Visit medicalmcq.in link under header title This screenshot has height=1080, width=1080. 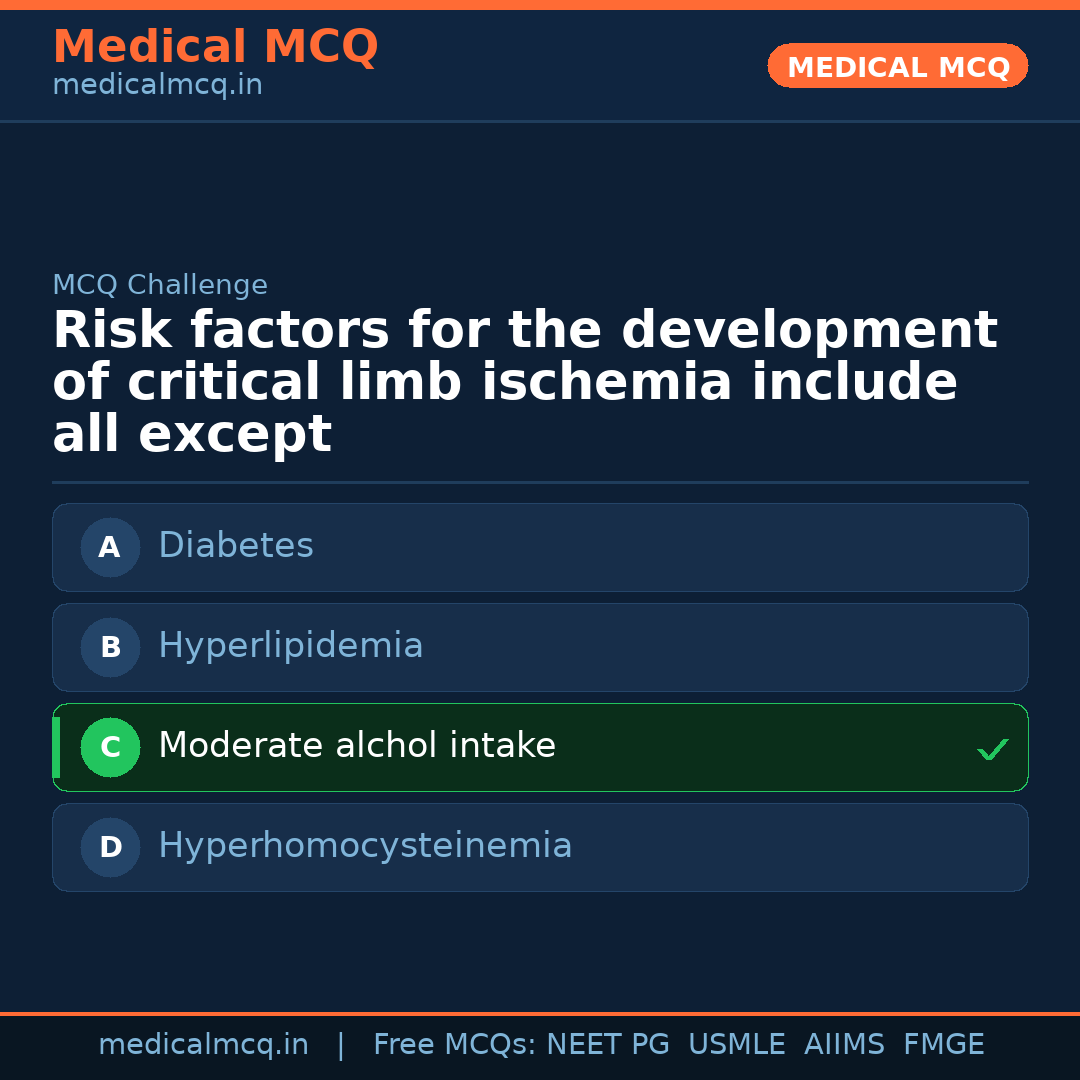click(x=157, y=86)
